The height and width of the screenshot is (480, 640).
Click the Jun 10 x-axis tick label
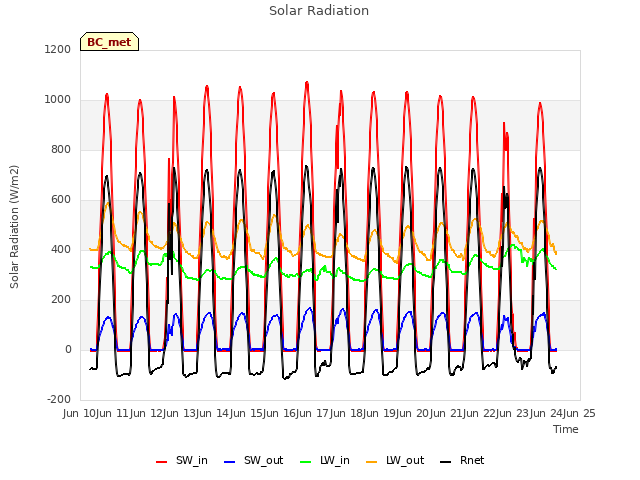80,413
